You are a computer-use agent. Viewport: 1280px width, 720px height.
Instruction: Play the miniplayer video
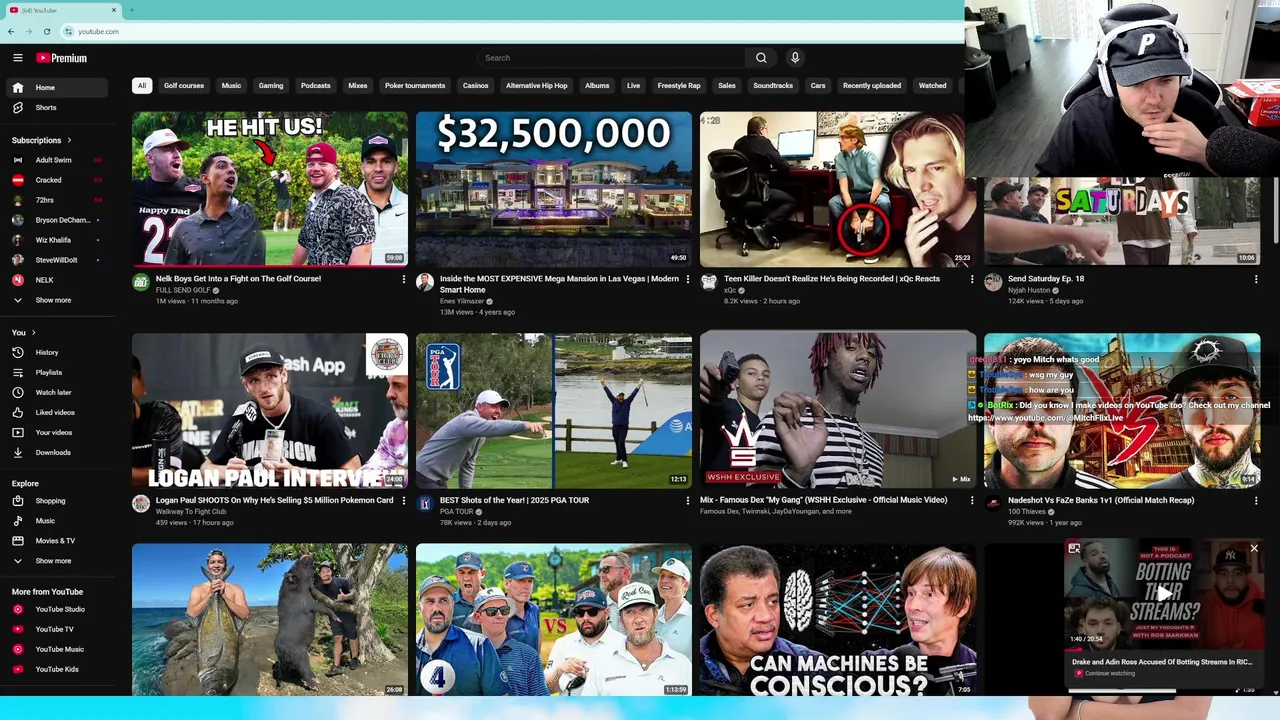click(x=1162, y=595)
